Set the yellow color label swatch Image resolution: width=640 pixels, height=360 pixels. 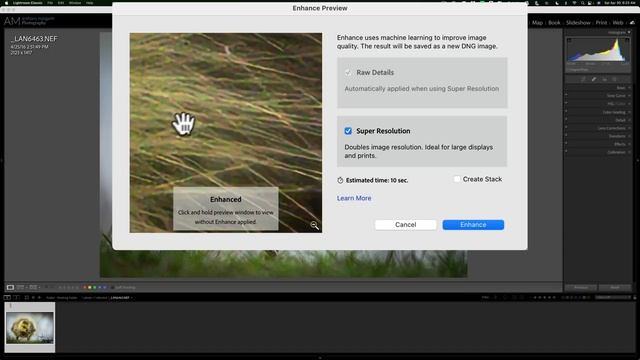point(90,287)
